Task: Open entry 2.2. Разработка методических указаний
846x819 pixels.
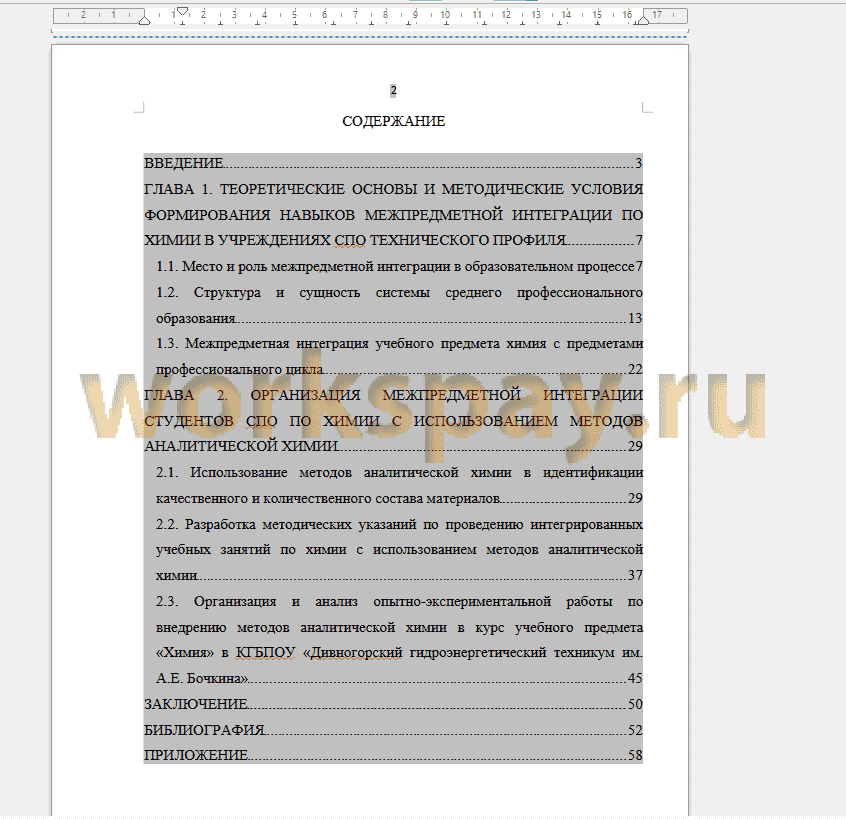Action: (x=399, y=550)
